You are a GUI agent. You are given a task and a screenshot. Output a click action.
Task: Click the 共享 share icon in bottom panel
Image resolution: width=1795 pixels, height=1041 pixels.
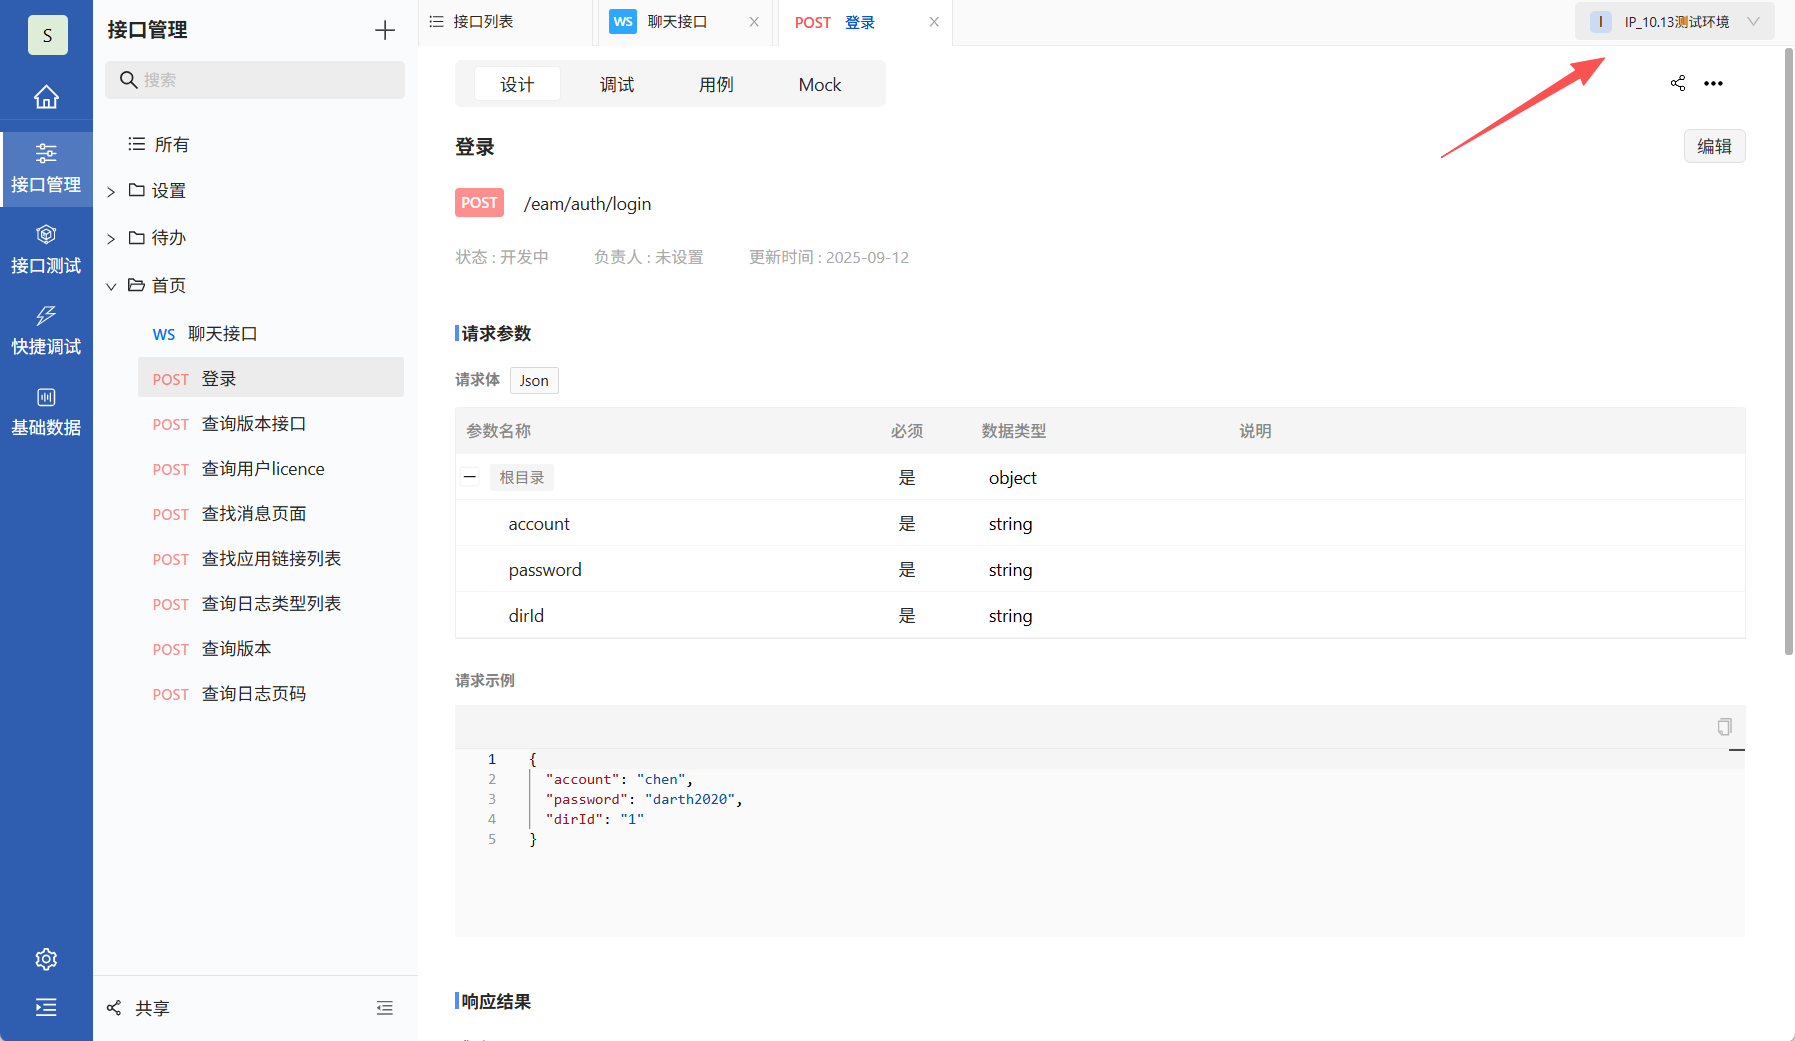pos(114,1008)
